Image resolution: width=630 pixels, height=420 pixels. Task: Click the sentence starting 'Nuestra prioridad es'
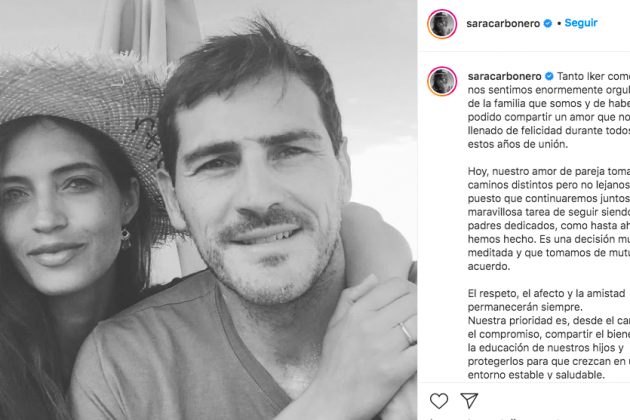coord(549,348)
